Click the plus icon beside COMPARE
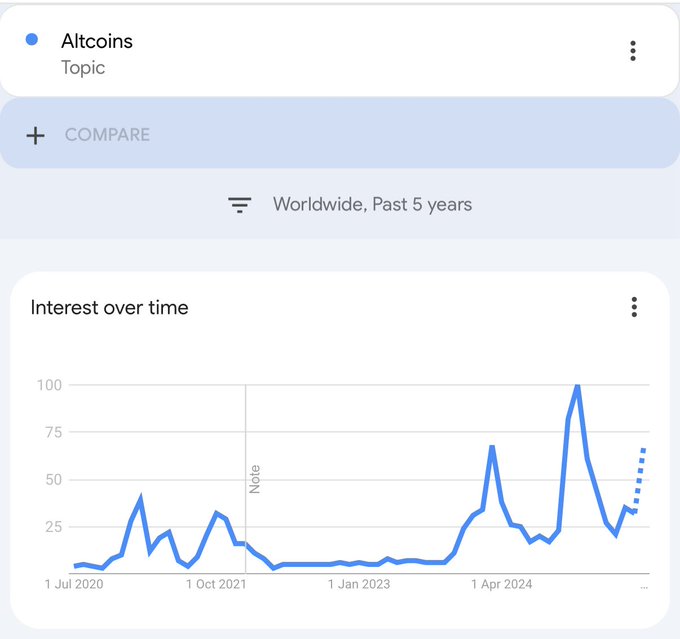 (x=36, y=136)
